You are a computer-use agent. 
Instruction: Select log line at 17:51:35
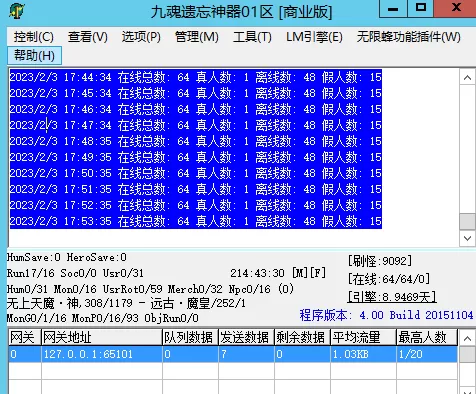pos(196,189)
